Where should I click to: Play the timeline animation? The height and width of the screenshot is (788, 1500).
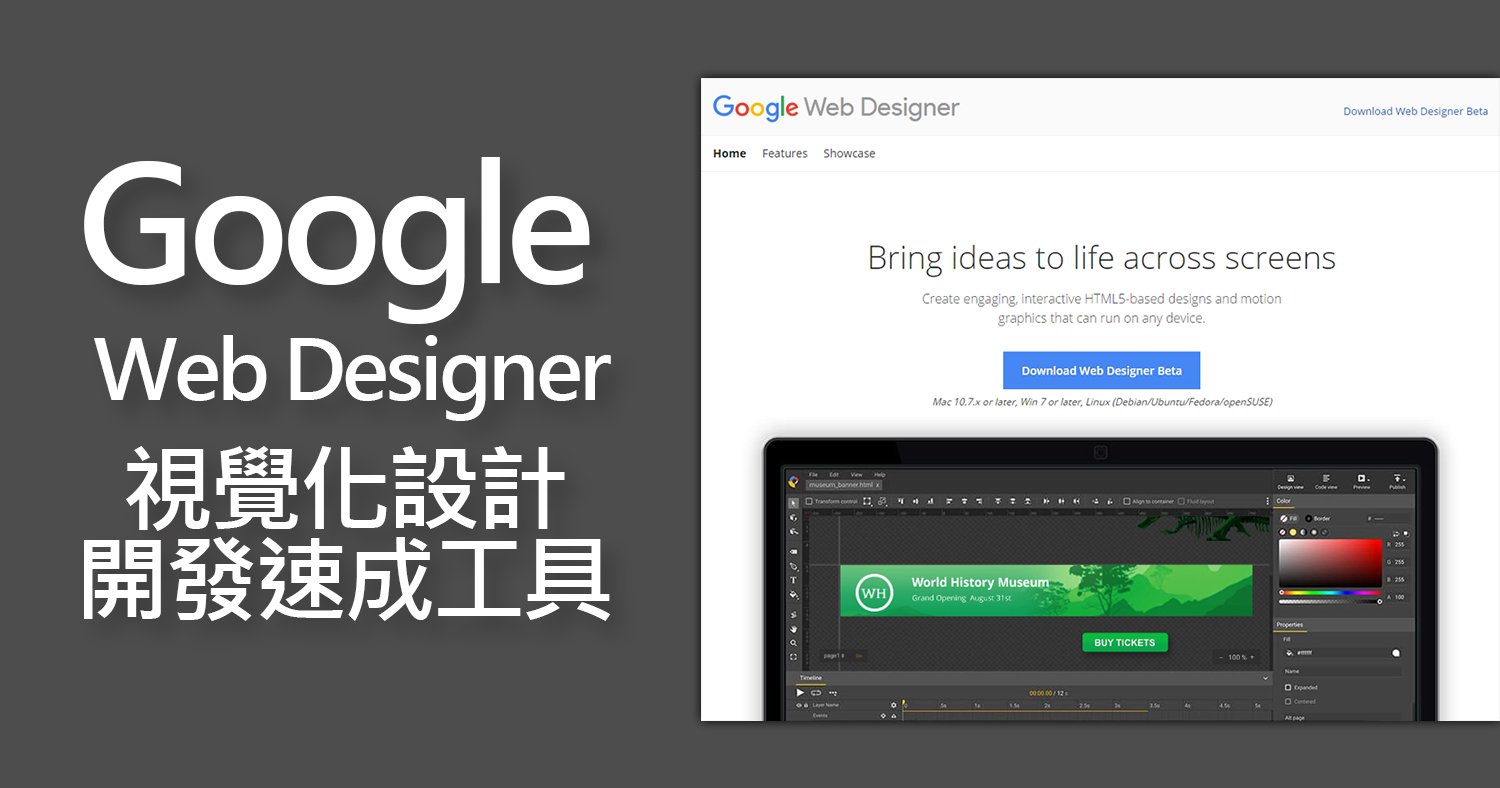click(800, 692)
